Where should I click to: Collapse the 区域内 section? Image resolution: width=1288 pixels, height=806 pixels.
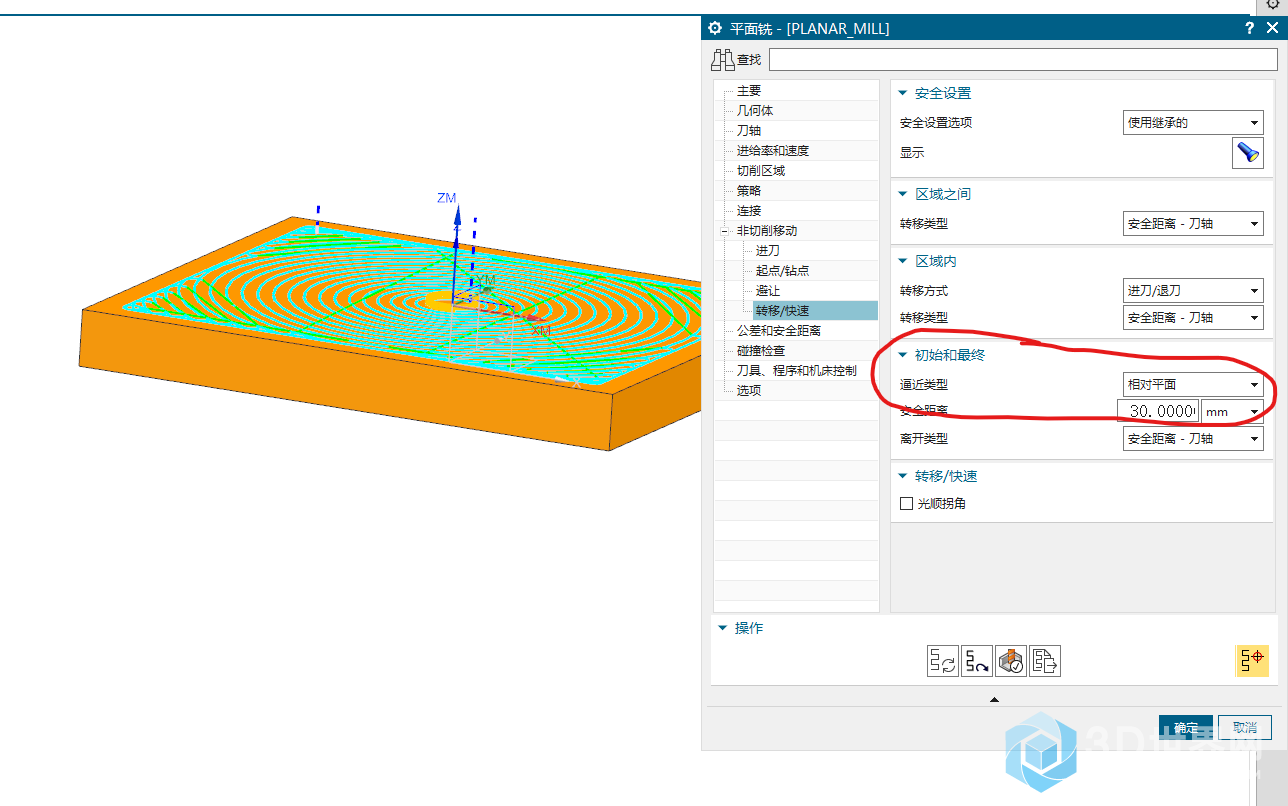903,261
